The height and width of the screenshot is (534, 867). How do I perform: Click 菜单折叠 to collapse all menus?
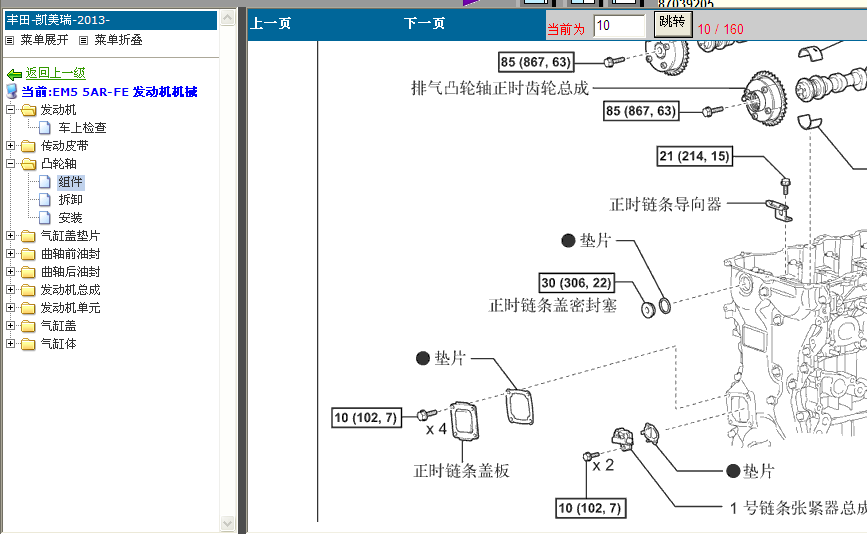(118, 40)
